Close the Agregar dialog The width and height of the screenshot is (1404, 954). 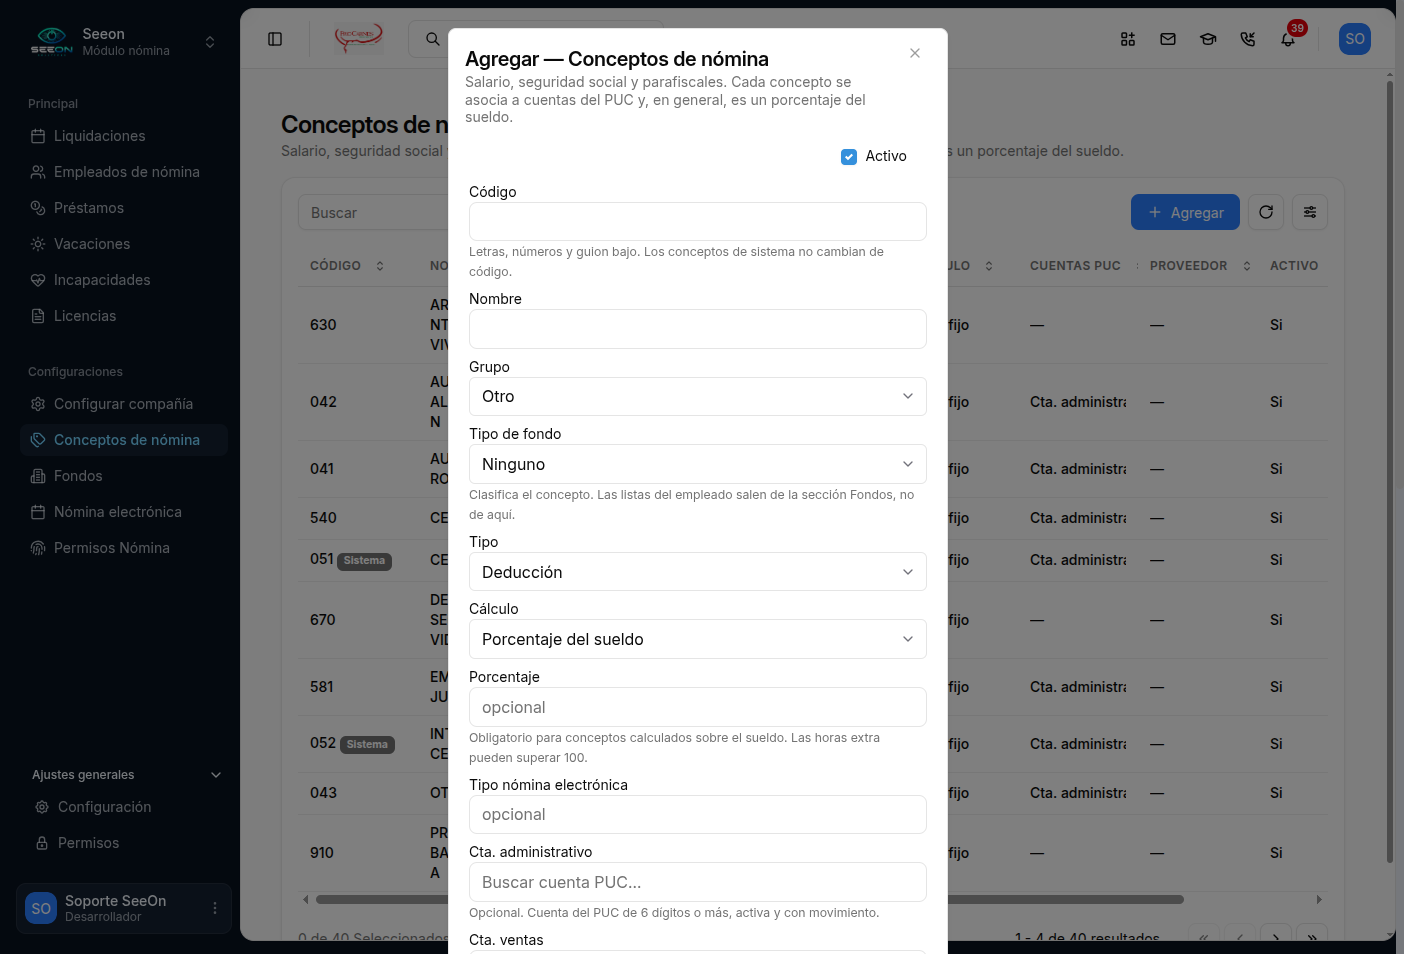point(915,53)
